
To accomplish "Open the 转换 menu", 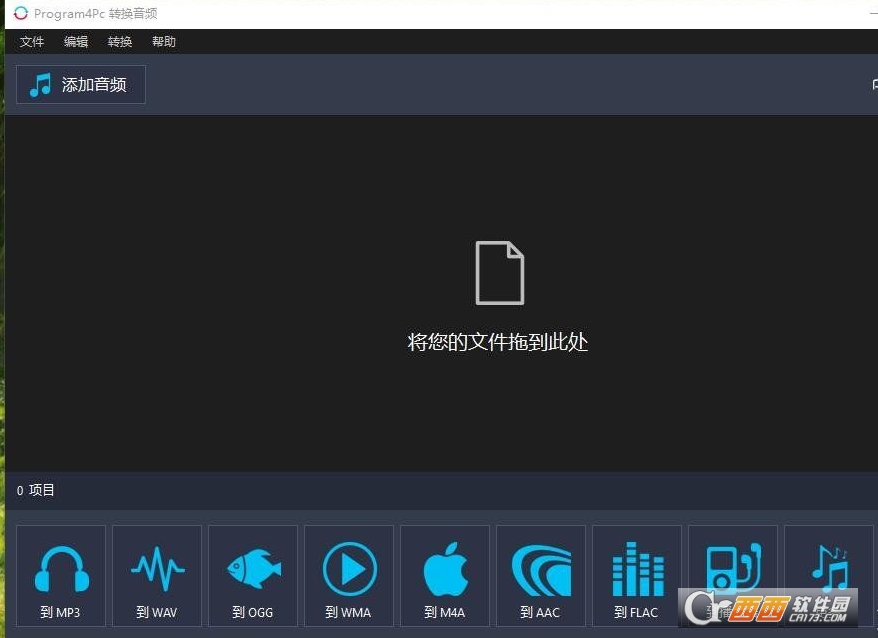I will point(120,42).
